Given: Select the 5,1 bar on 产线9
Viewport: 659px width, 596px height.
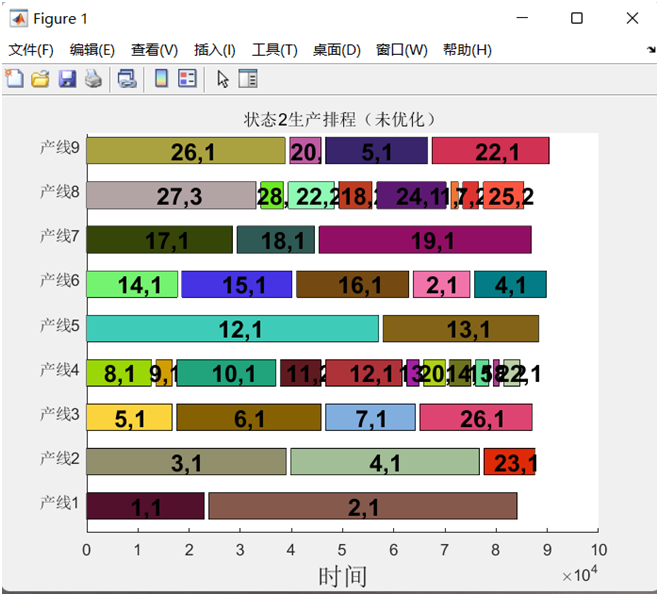Looking at the screenshot, I should (377, 150).
